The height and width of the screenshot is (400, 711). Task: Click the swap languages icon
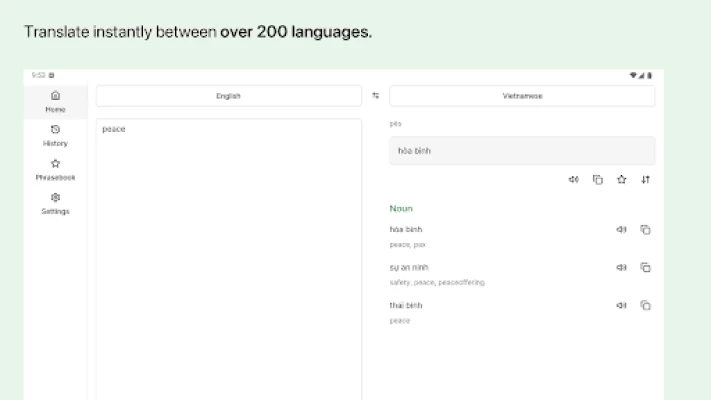(x=376, y=96)
